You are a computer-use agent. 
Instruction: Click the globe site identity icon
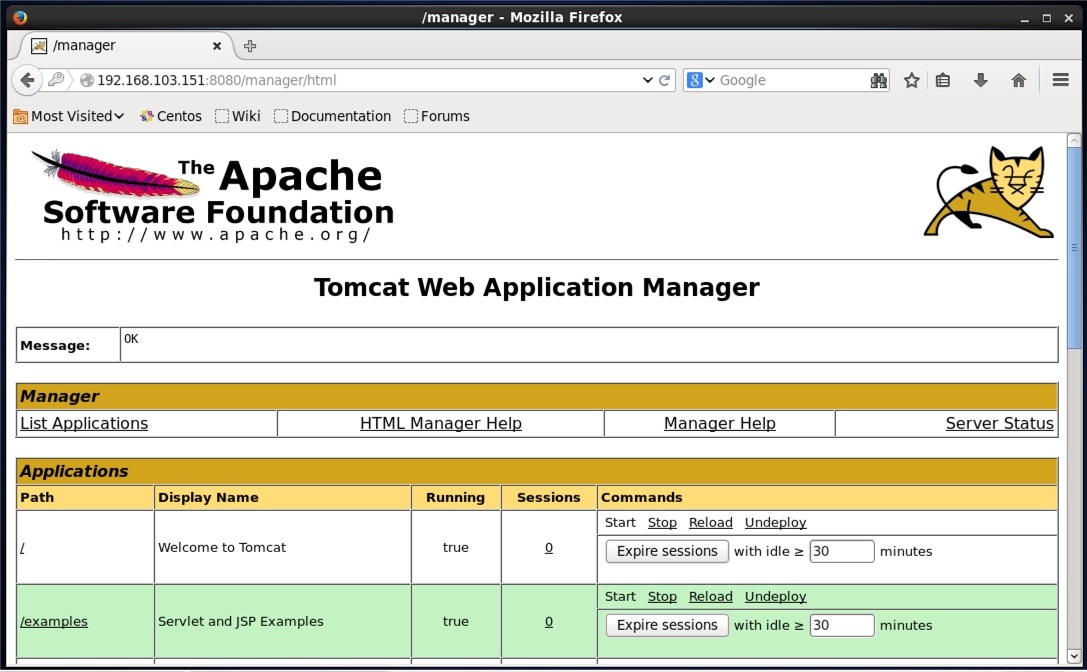[87, 80]
